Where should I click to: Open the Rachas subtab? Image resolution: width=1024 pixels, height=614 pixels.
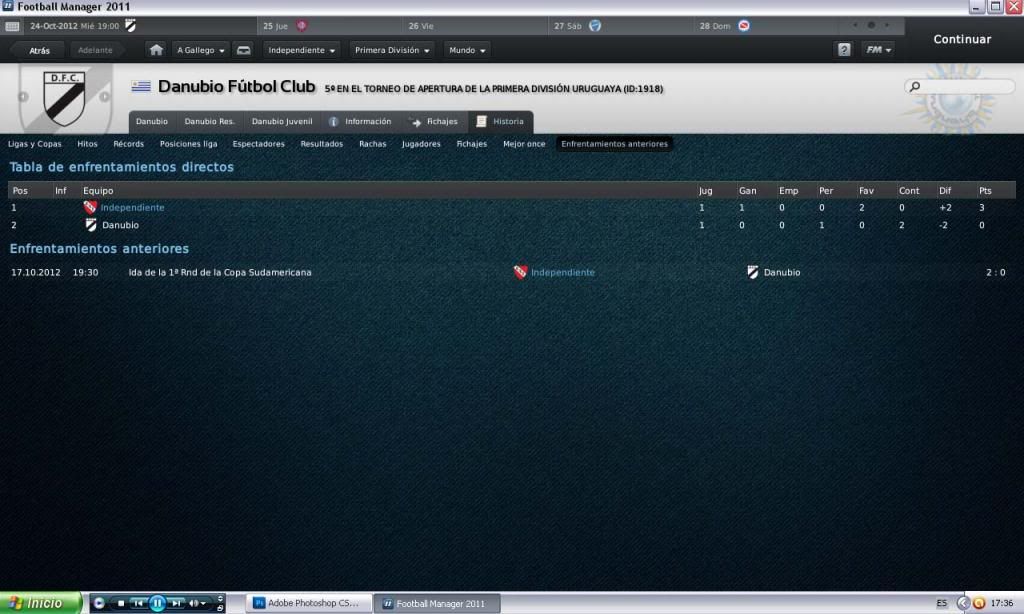click(372, 144)
